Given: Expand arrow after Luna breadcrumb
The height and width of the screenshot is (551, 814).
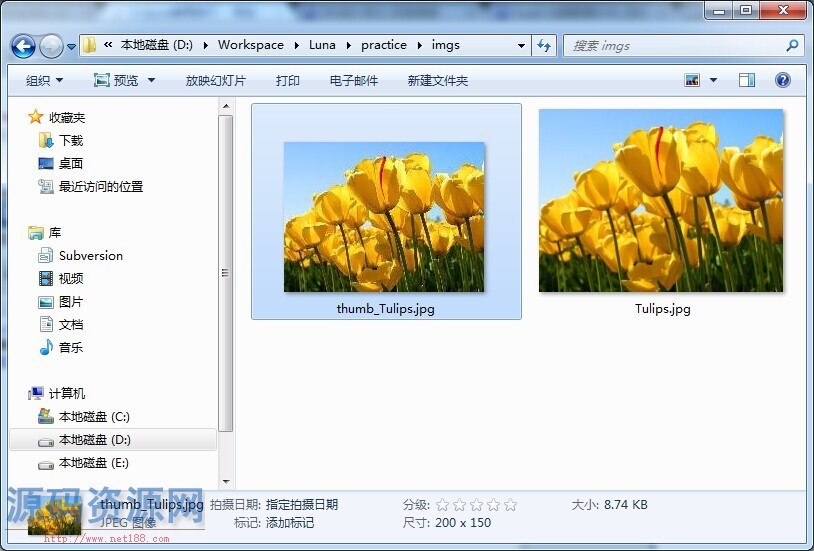Looking at the screenshot, I should click(348, 46).
